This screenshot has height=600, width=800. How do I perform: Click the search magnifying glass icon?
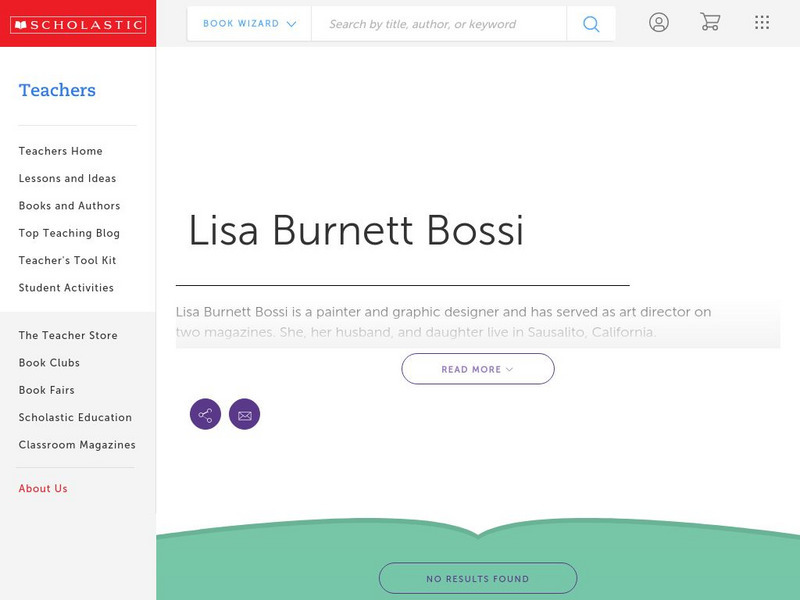point(590,23)
